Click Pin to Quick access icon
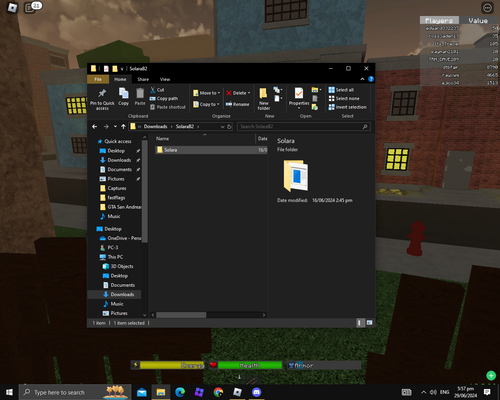Screen dimensions: 500x400 tap(102, 99)
